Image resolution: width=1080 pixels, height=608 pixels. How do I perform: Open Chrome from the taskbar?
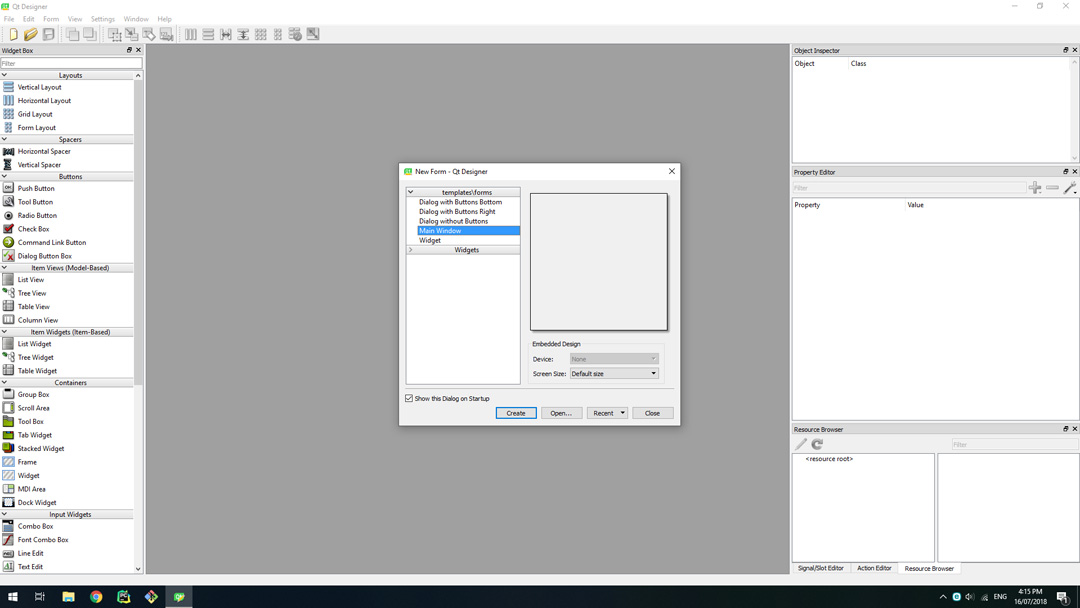click(x=96, y=597)
